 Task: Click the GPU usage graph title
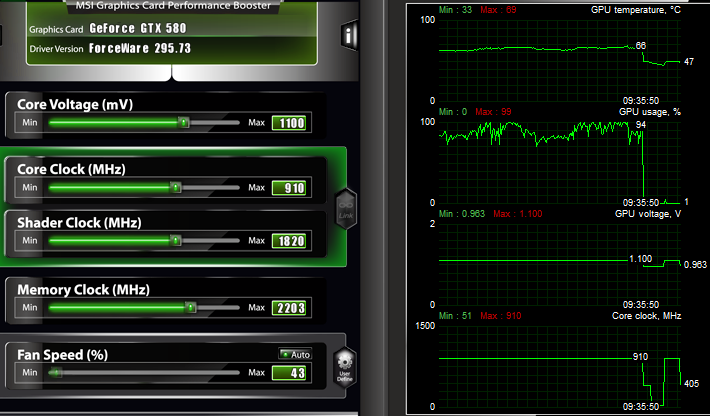(x=650, y=112)
